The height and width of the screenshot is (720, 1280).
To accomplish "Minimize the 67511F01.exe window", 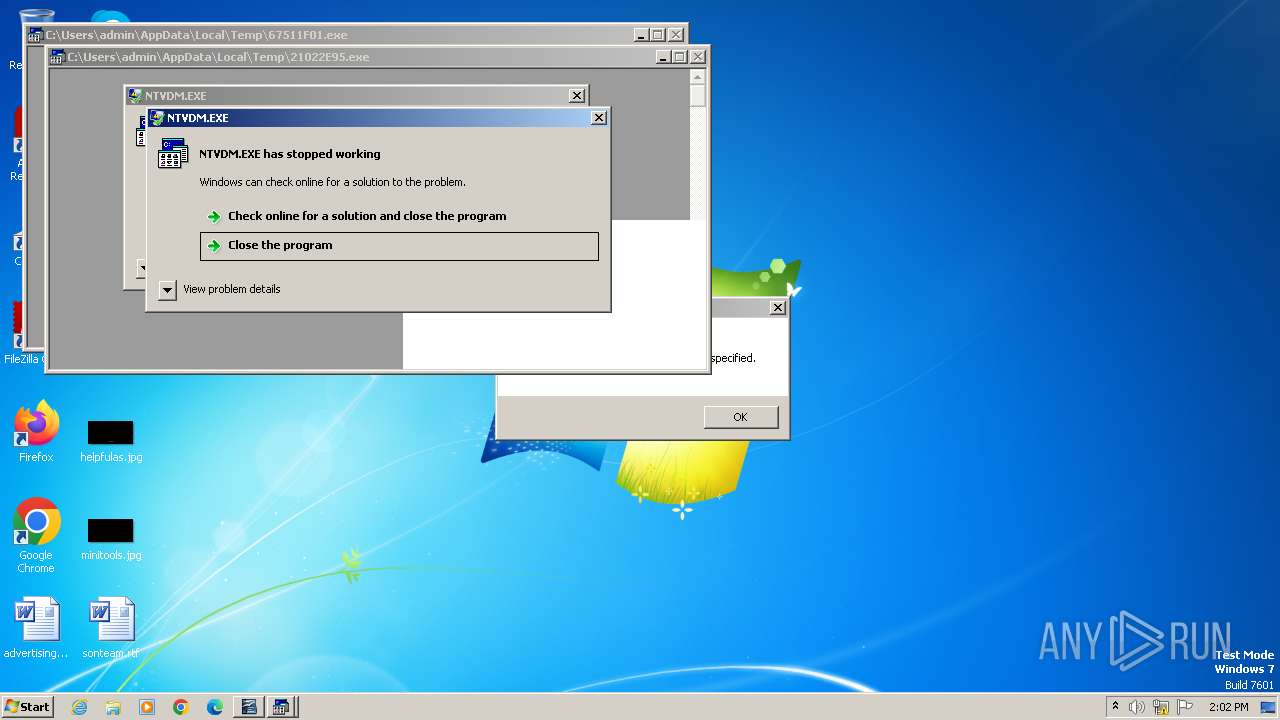I will [641, 35].
